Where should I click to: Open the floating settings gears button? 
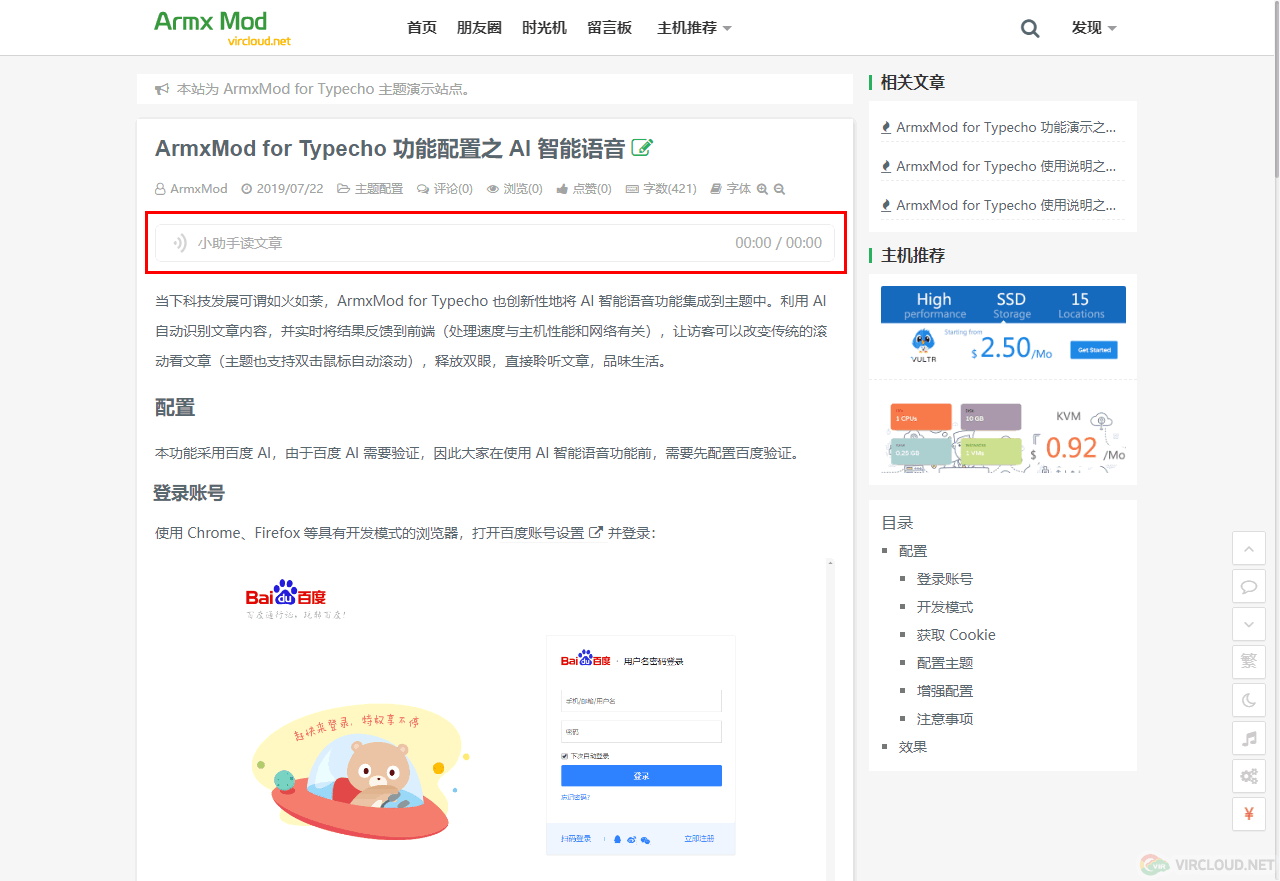click(1249, 776)
